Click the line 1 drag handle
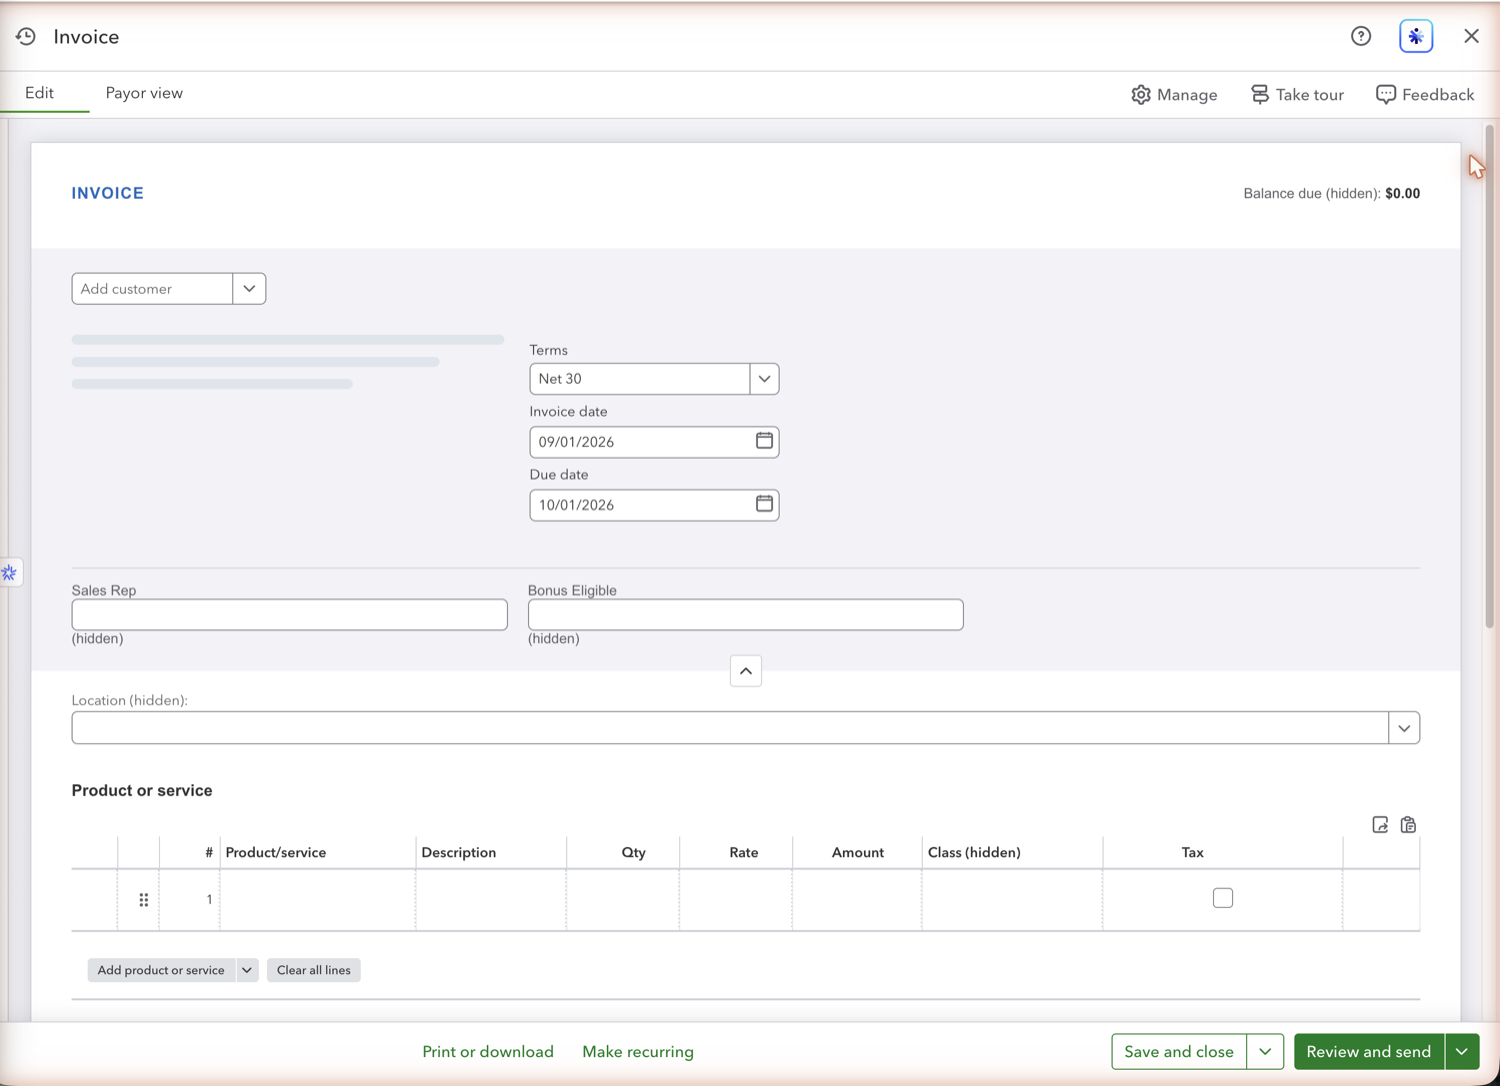Screen dimensions: 1500x1086 [144, 900]
